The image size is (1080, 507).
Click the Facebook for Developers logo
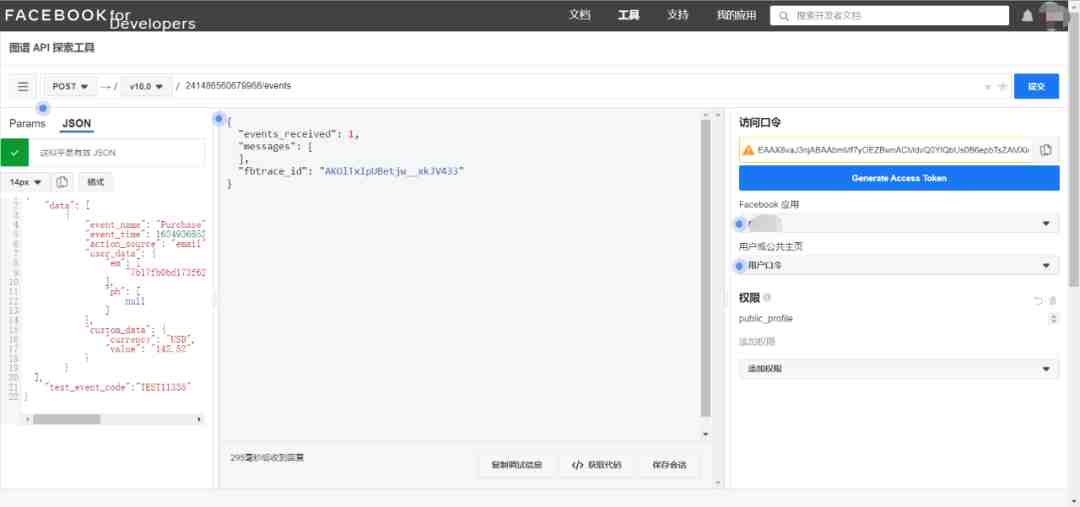[100, 17]
